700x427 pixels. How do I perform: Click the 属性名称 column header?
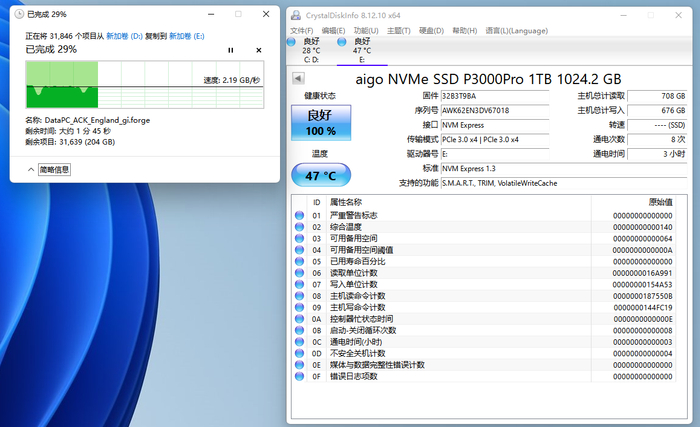pyautogui.click(x=346, y=202)
